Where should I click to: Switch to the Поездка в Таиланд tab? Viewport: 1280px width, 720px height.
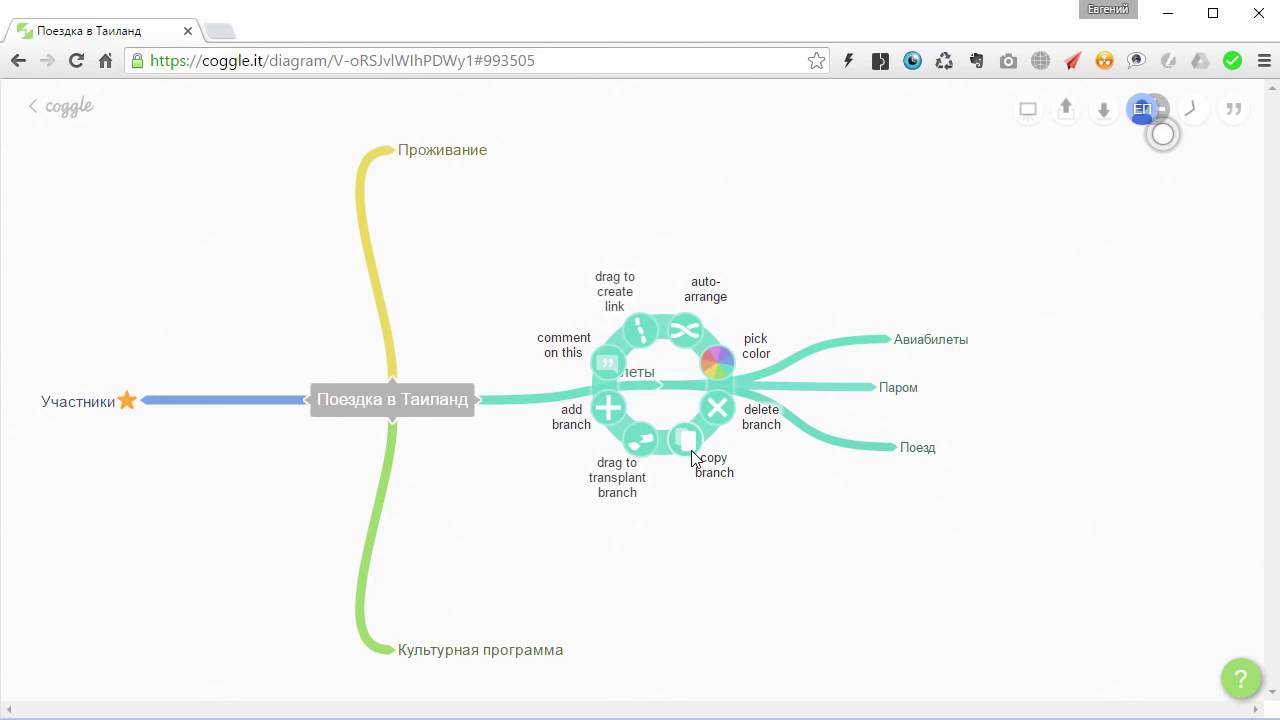pos(105,31)
